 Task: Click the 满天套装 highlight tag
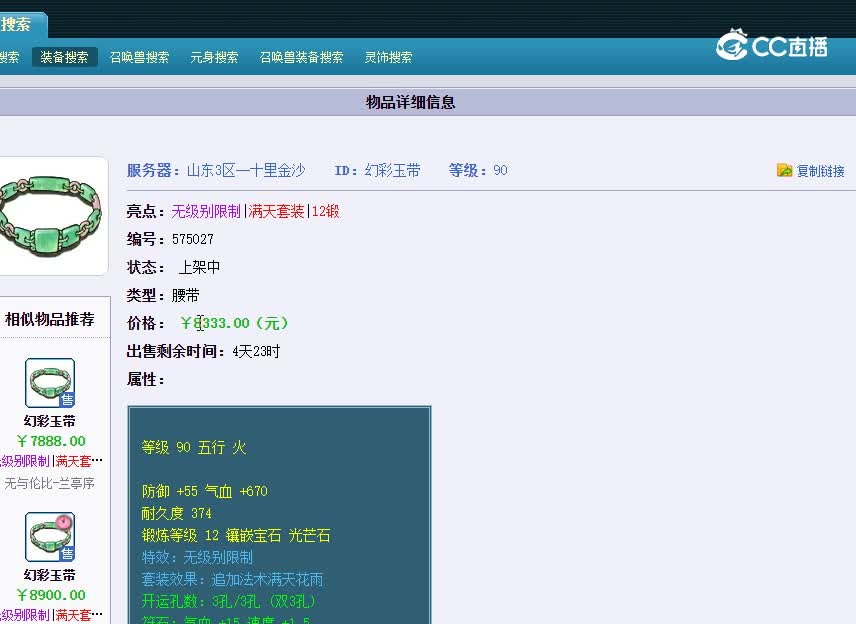point(276,211)
